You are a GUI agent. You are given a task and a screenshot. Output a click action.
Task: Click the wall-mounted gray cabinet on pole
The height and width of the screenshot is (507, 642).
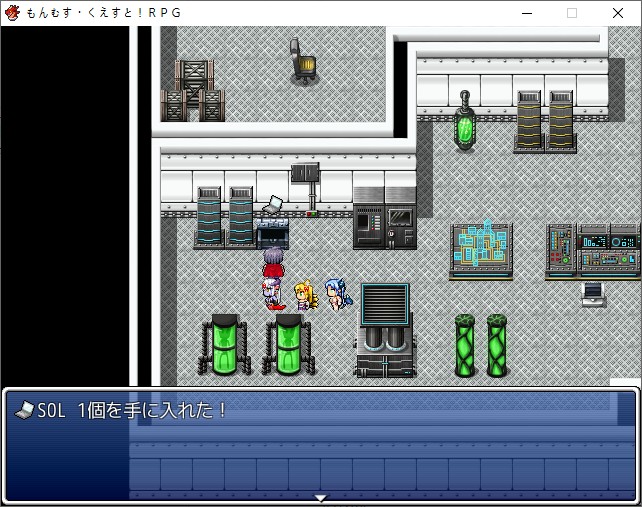click(305, 189)
